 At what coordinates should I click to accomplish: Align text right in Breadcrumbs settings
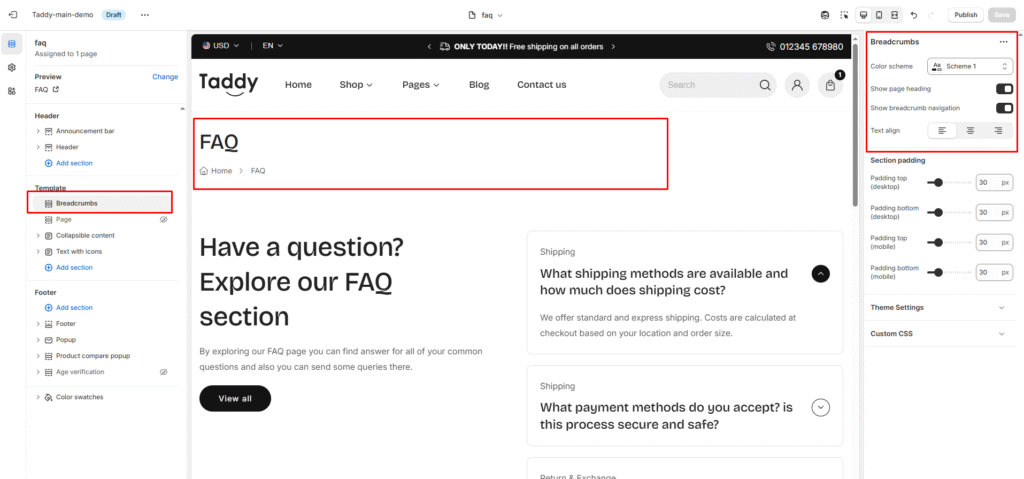[x=998, y=130]
